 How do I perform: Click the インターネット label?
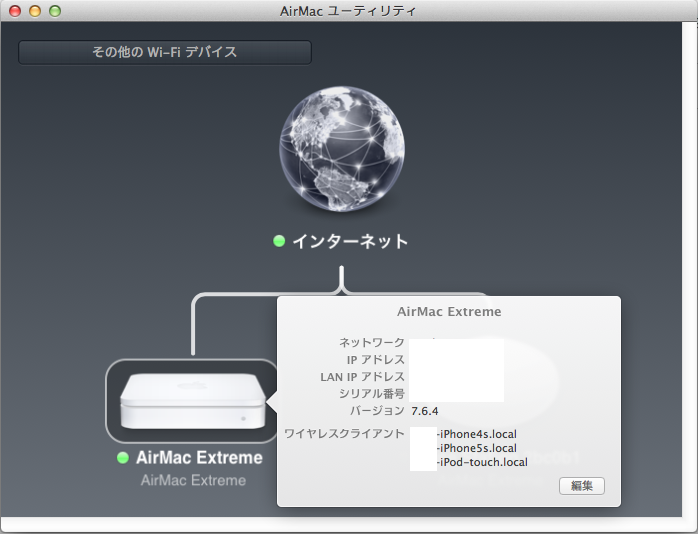(350, 241)
